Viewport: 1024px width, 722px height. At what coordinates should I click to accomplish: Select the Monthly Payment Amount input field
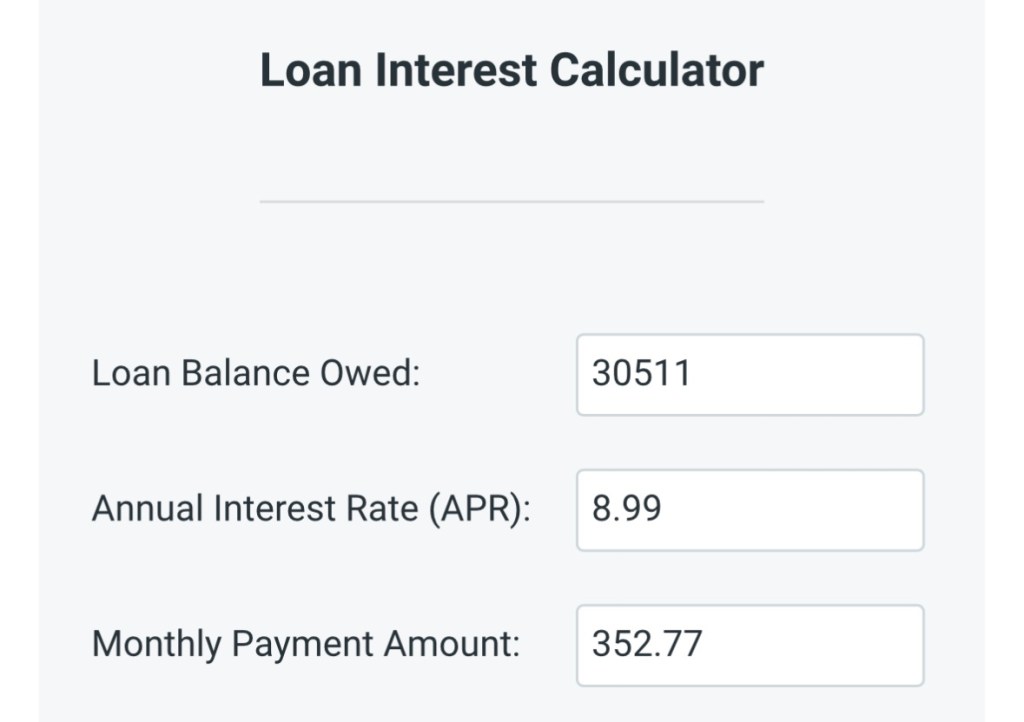coord(750,645)
